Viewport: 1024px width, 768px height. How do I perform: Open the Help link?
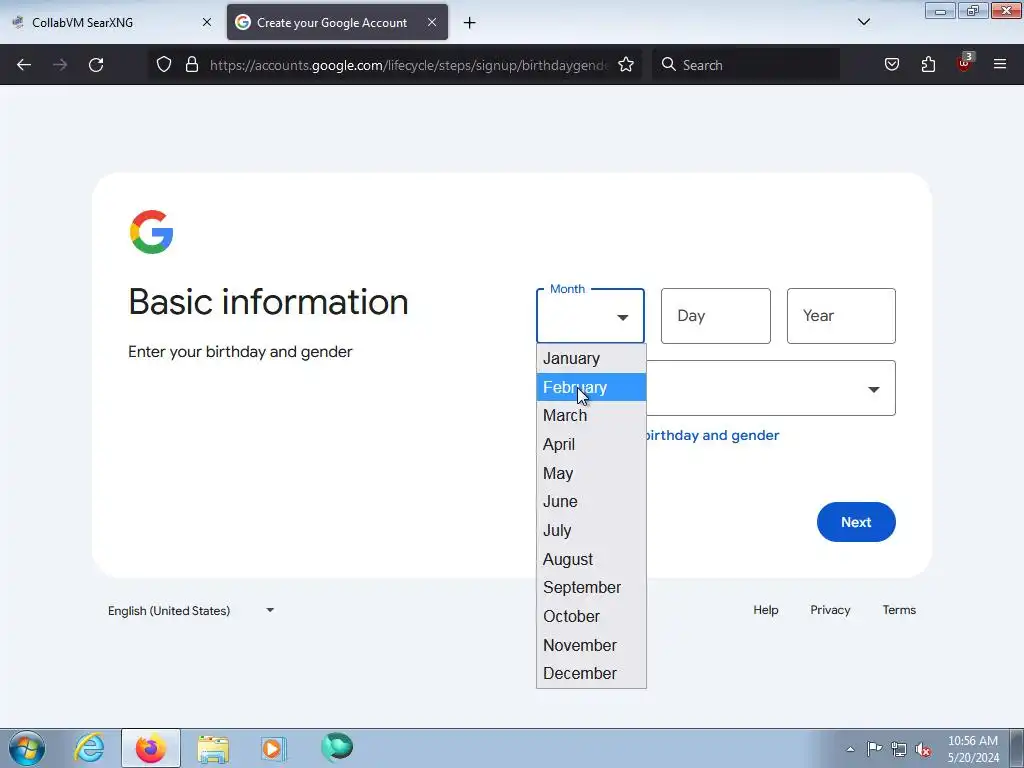(765, 610)
